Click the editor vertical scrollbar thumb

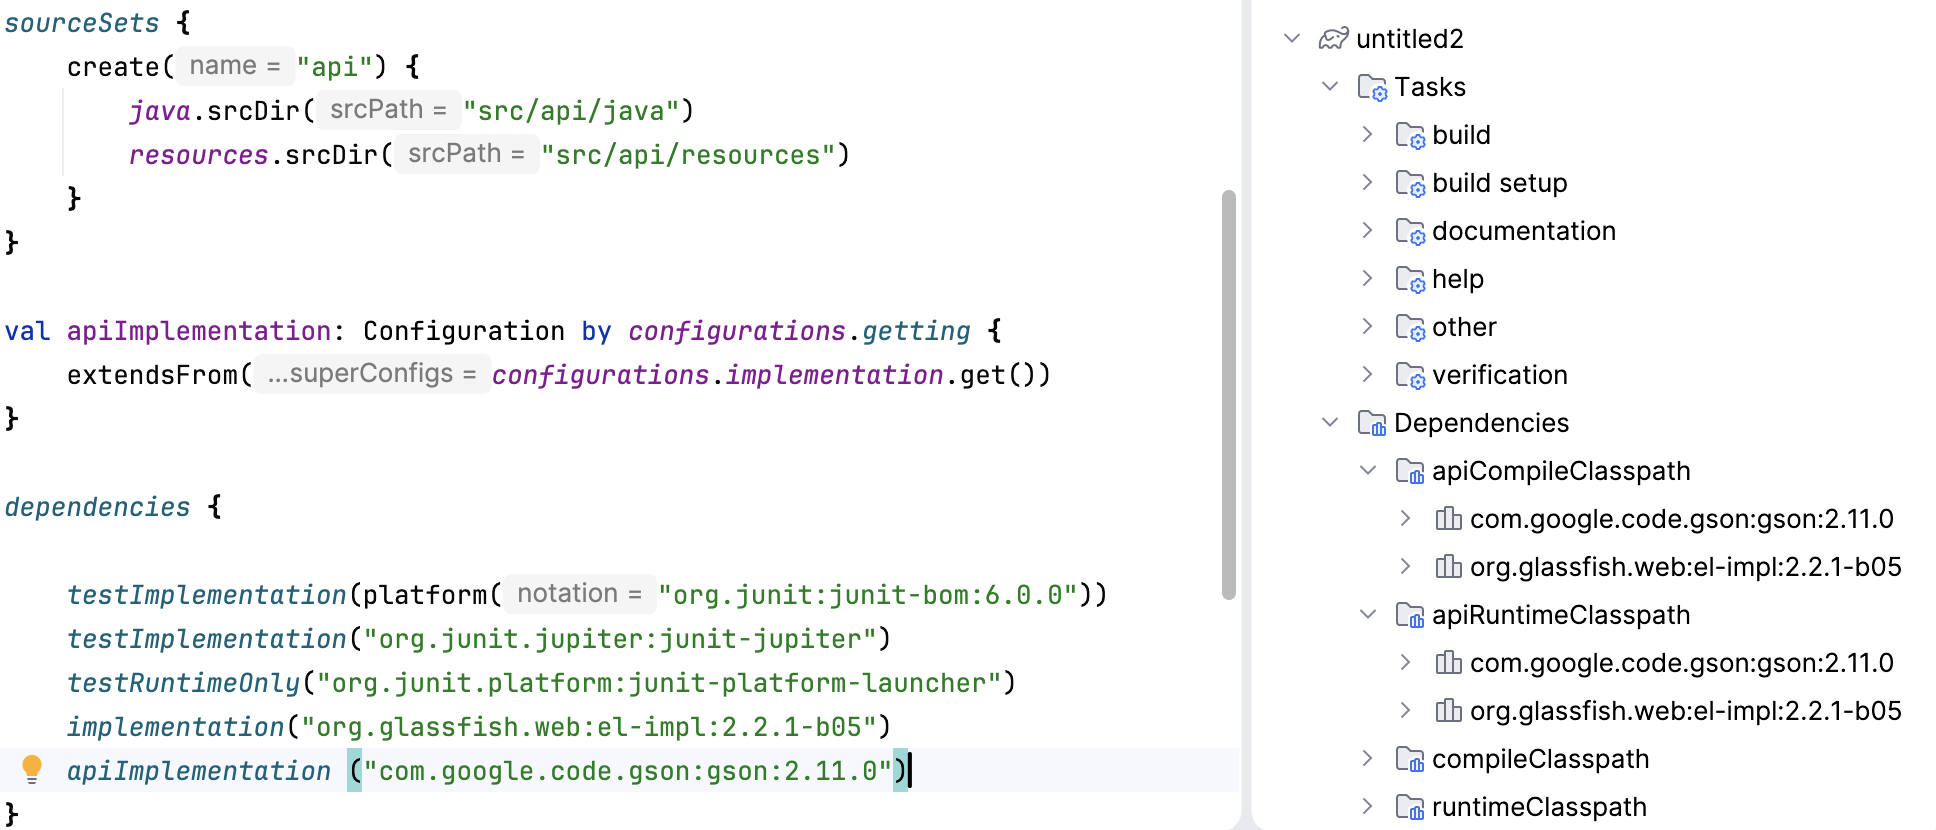tap(1229, 395)
